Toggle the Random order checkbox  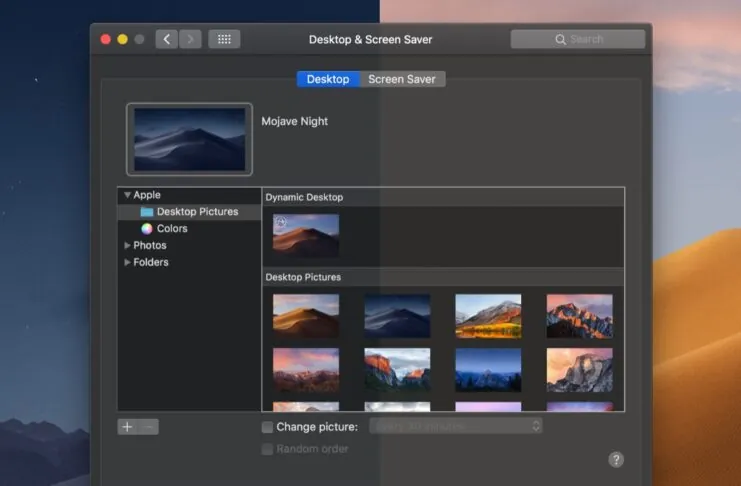click(267, 449)
